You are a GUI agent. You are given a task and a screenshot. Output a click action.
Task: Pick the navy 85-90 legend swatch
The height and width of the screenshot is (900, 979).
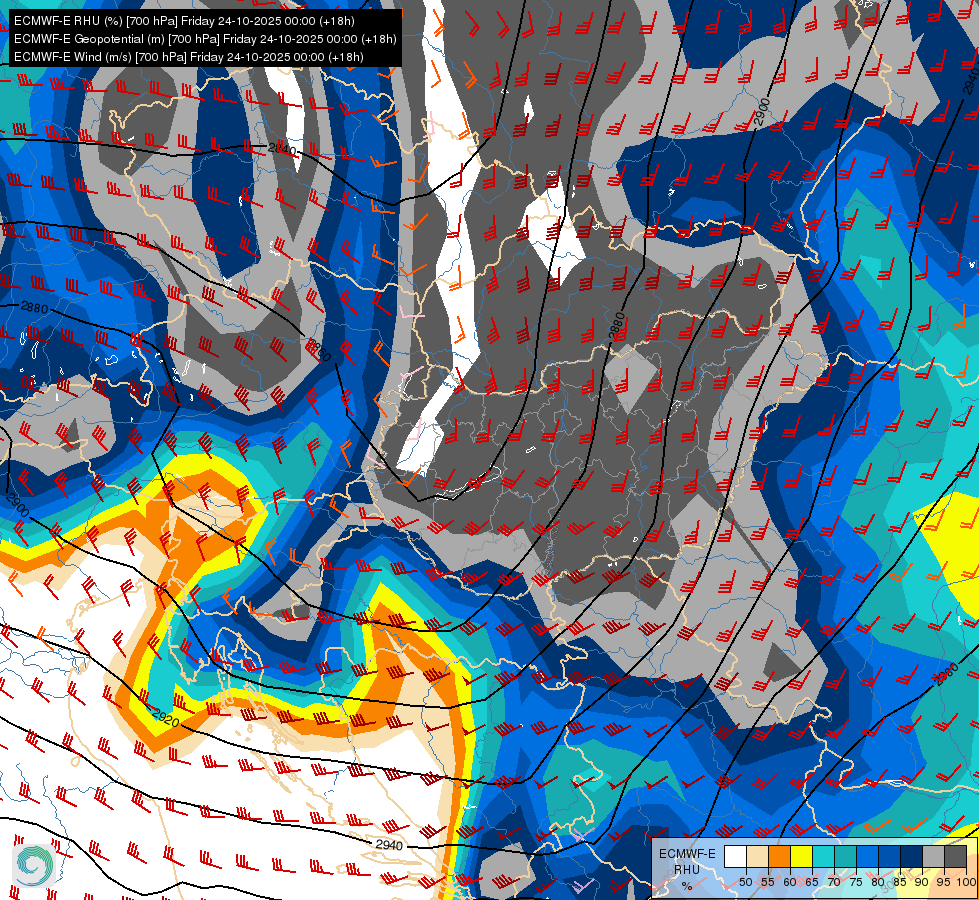tap(912, 856)
